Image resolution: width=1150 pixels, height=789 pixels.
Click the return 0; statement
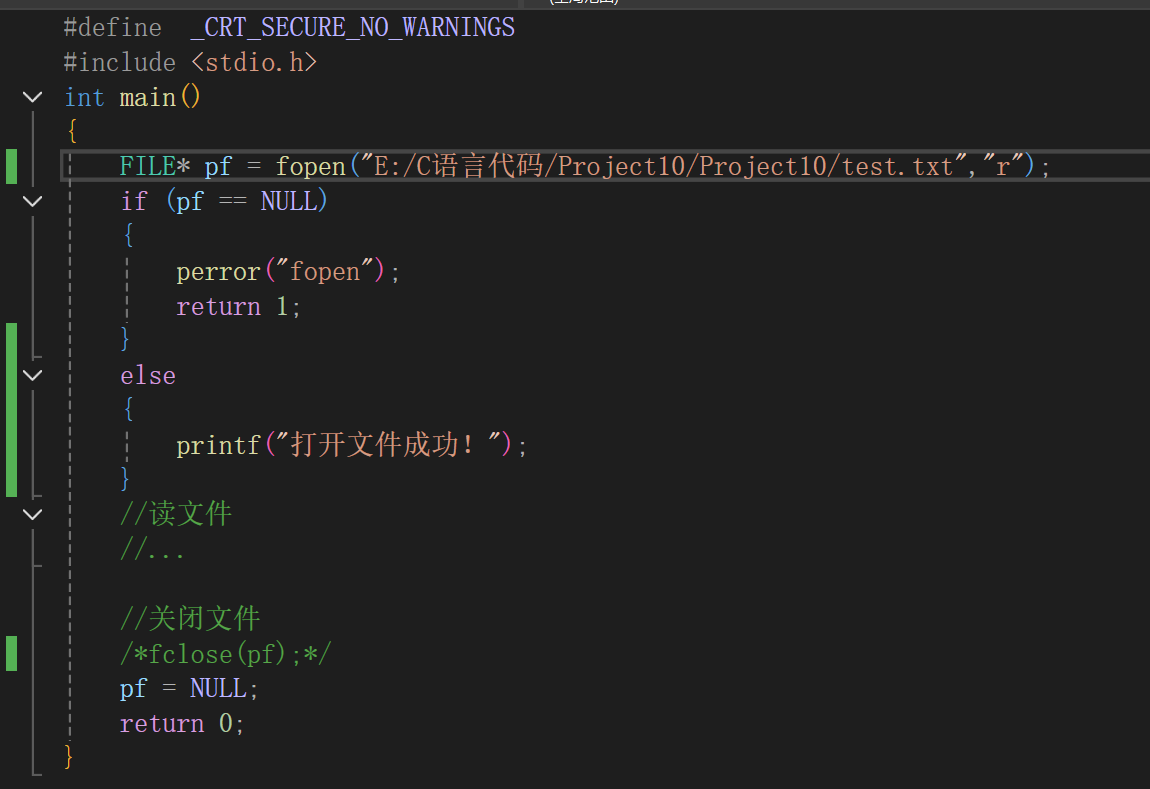click(x=182, y=724)
